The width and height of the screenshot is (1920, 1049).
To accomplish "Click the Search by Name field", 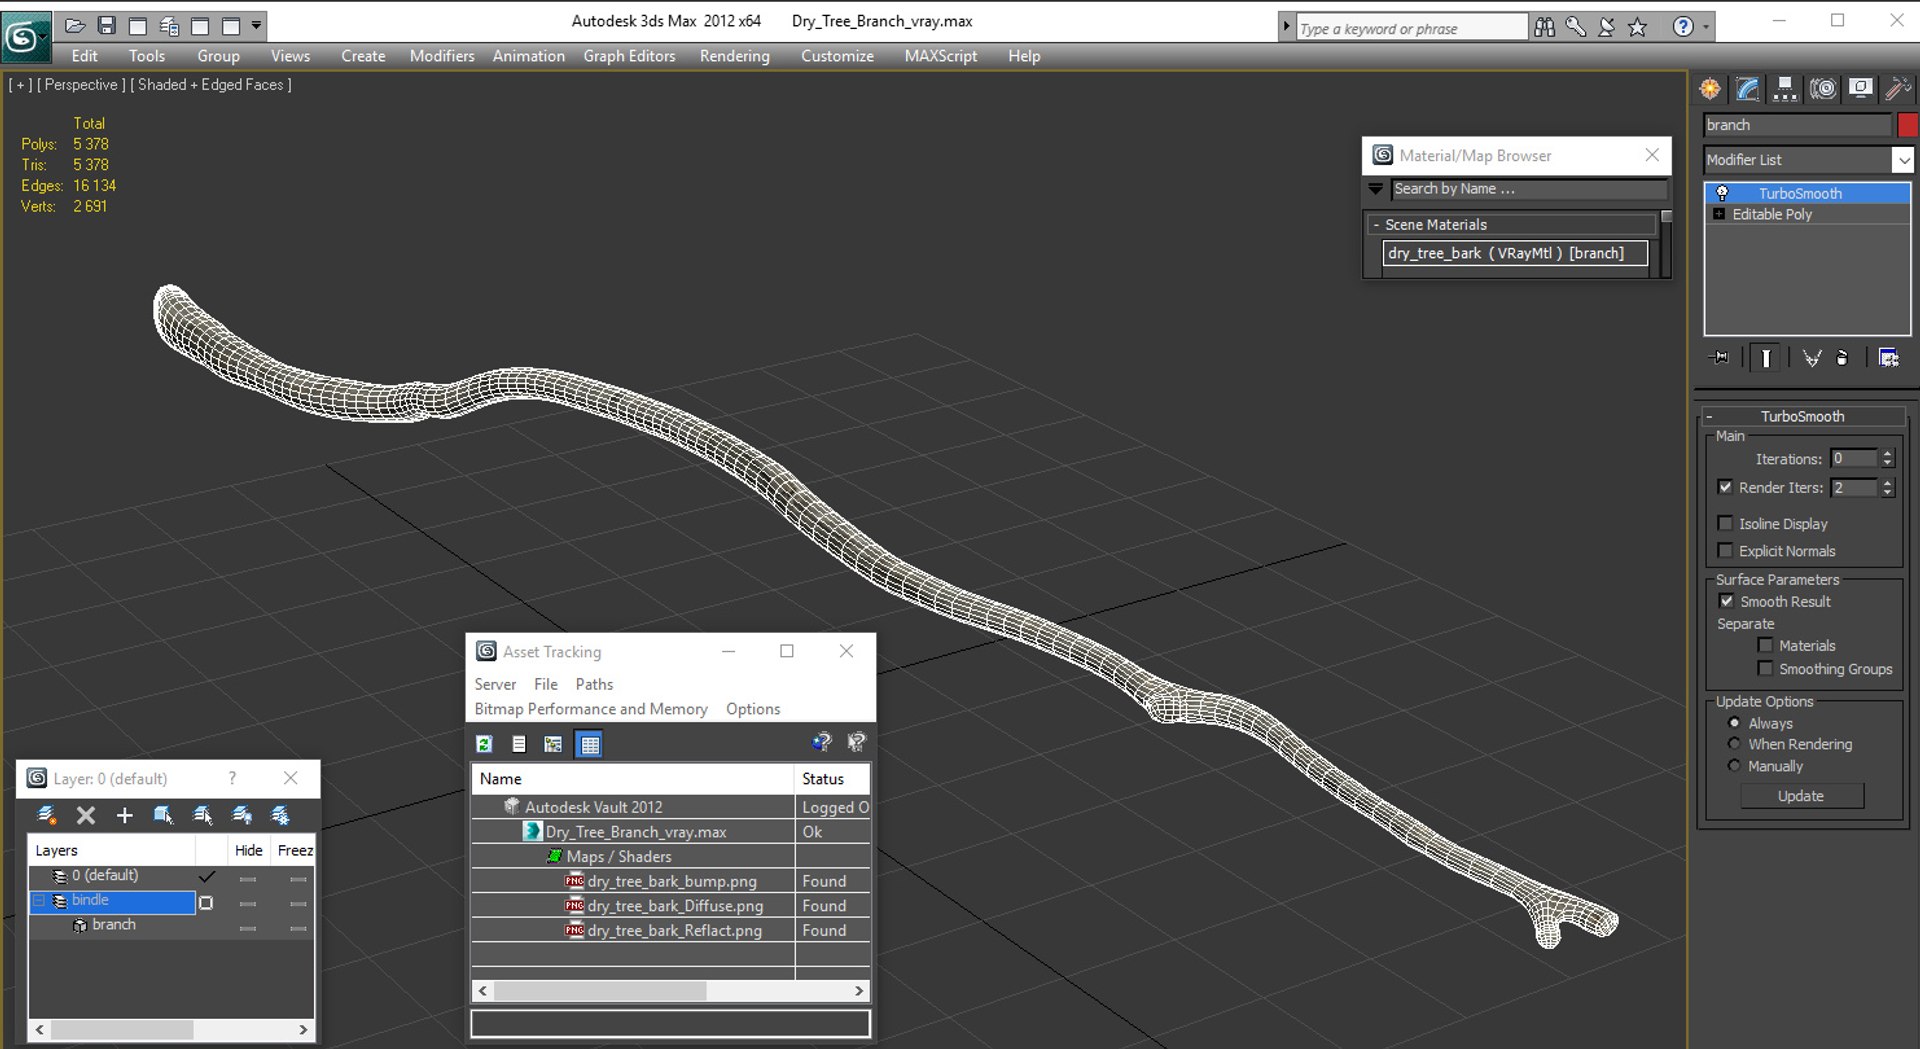I will click(x=1529, y=189).
